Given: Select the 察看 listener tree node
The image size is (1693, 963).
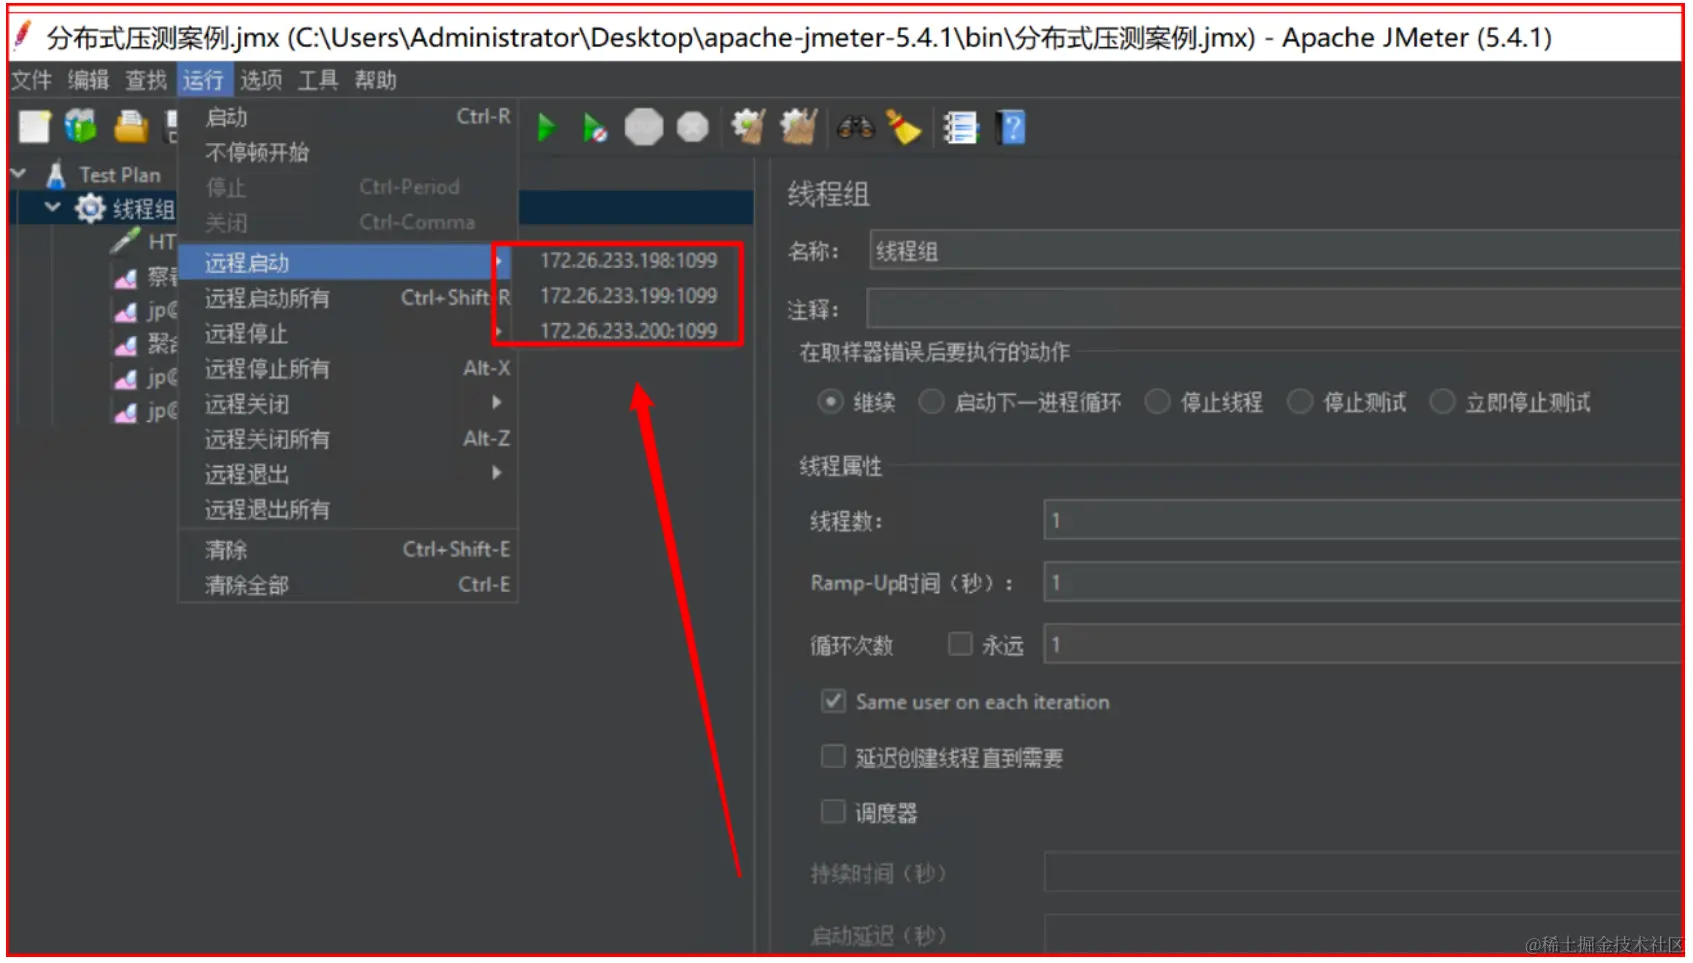Looking at the screenshot, I should [146, 277].
